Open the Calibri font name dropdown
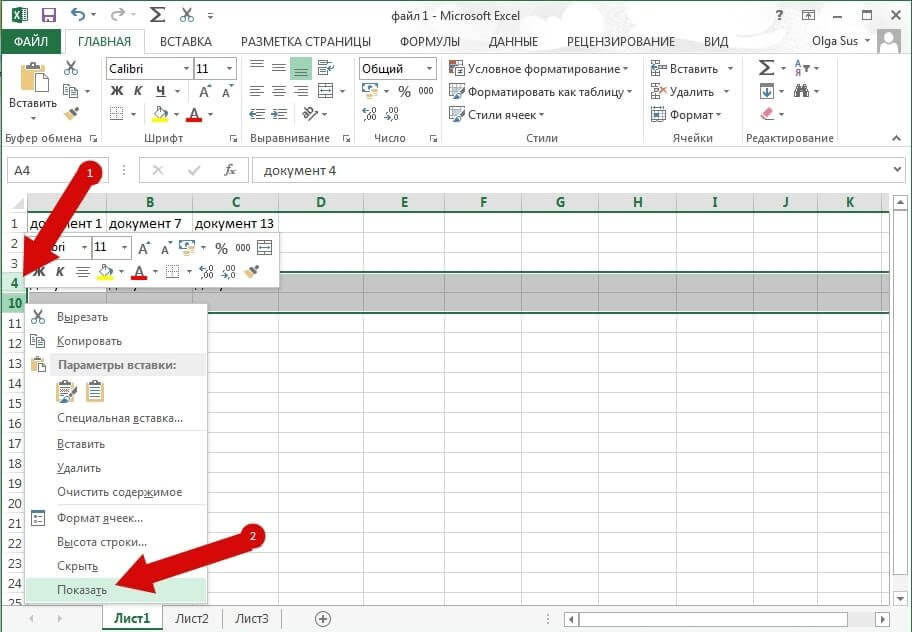 point(186,69)
